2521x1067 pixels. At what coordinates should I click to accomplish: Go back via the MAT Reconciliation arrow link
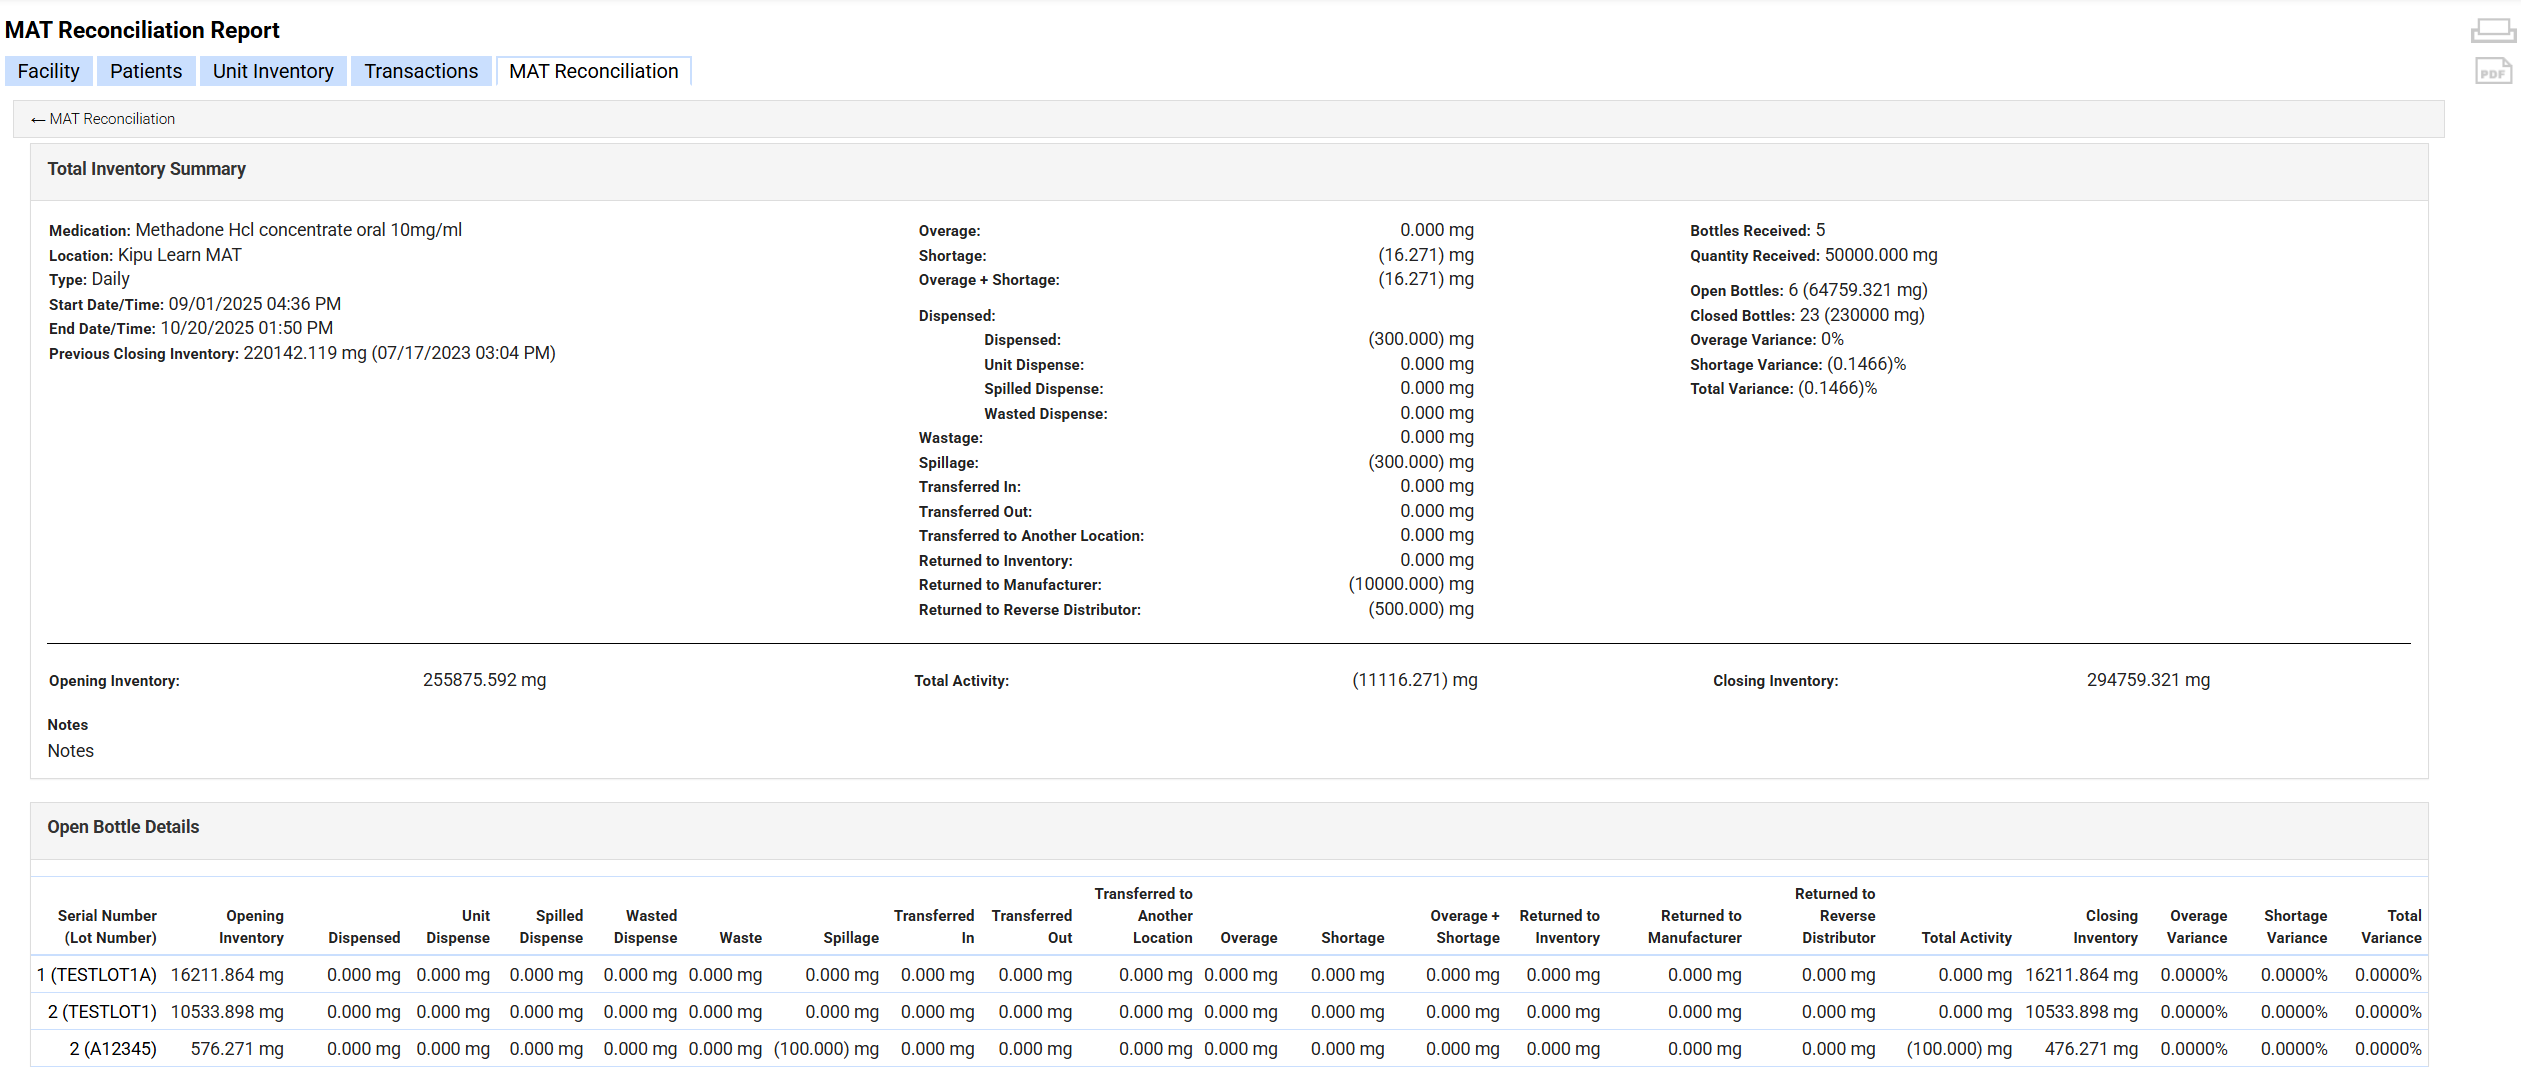pos(103,119)
